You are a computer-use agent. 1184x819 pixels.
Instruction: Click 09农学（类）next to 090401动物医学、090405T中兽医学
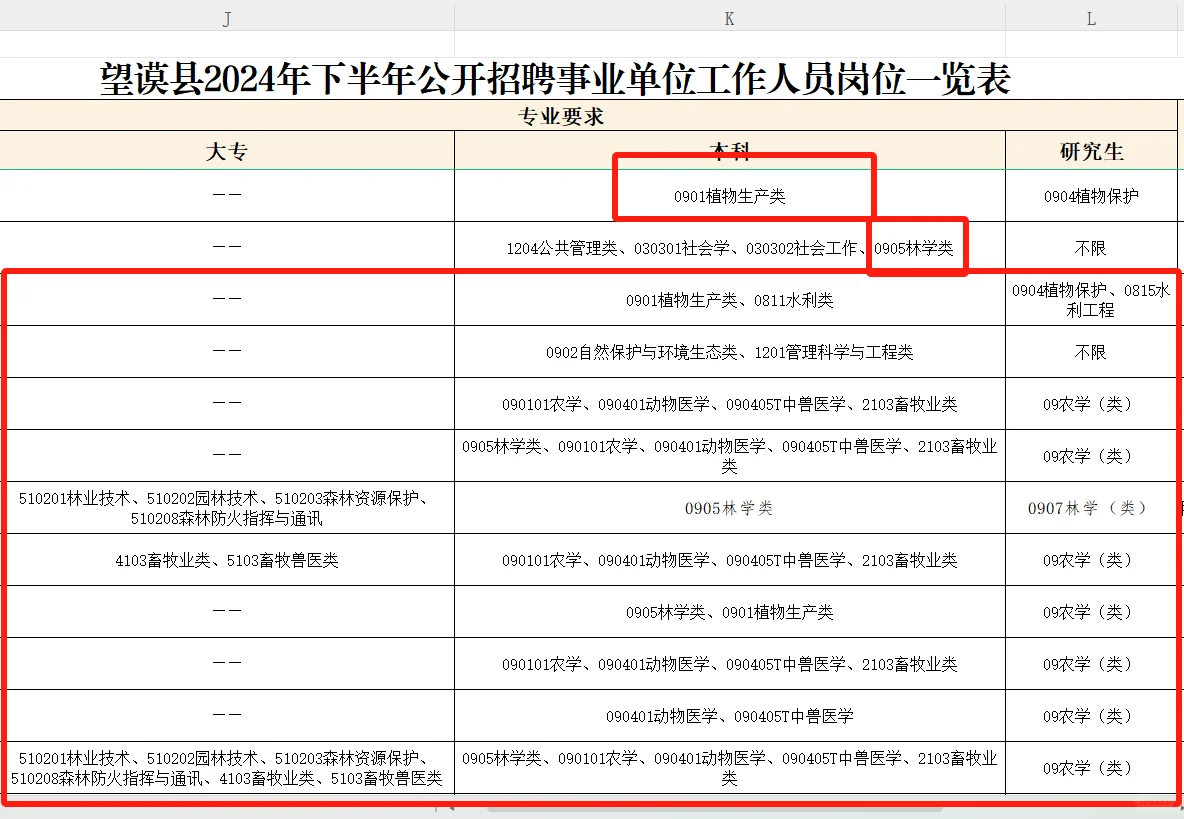coord(1091,716)
